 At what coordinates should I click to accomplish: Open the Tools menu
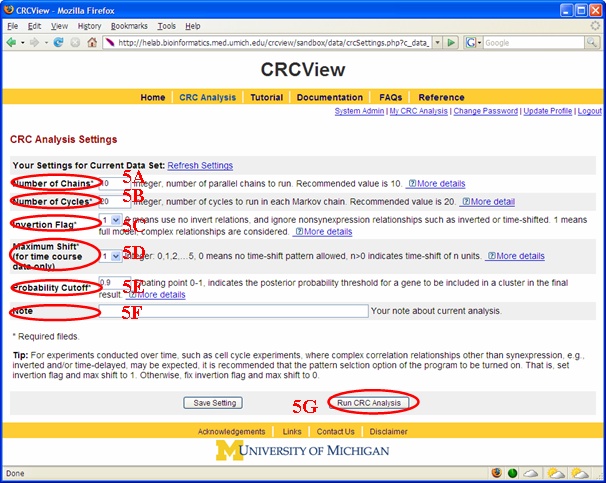[167, 26]
